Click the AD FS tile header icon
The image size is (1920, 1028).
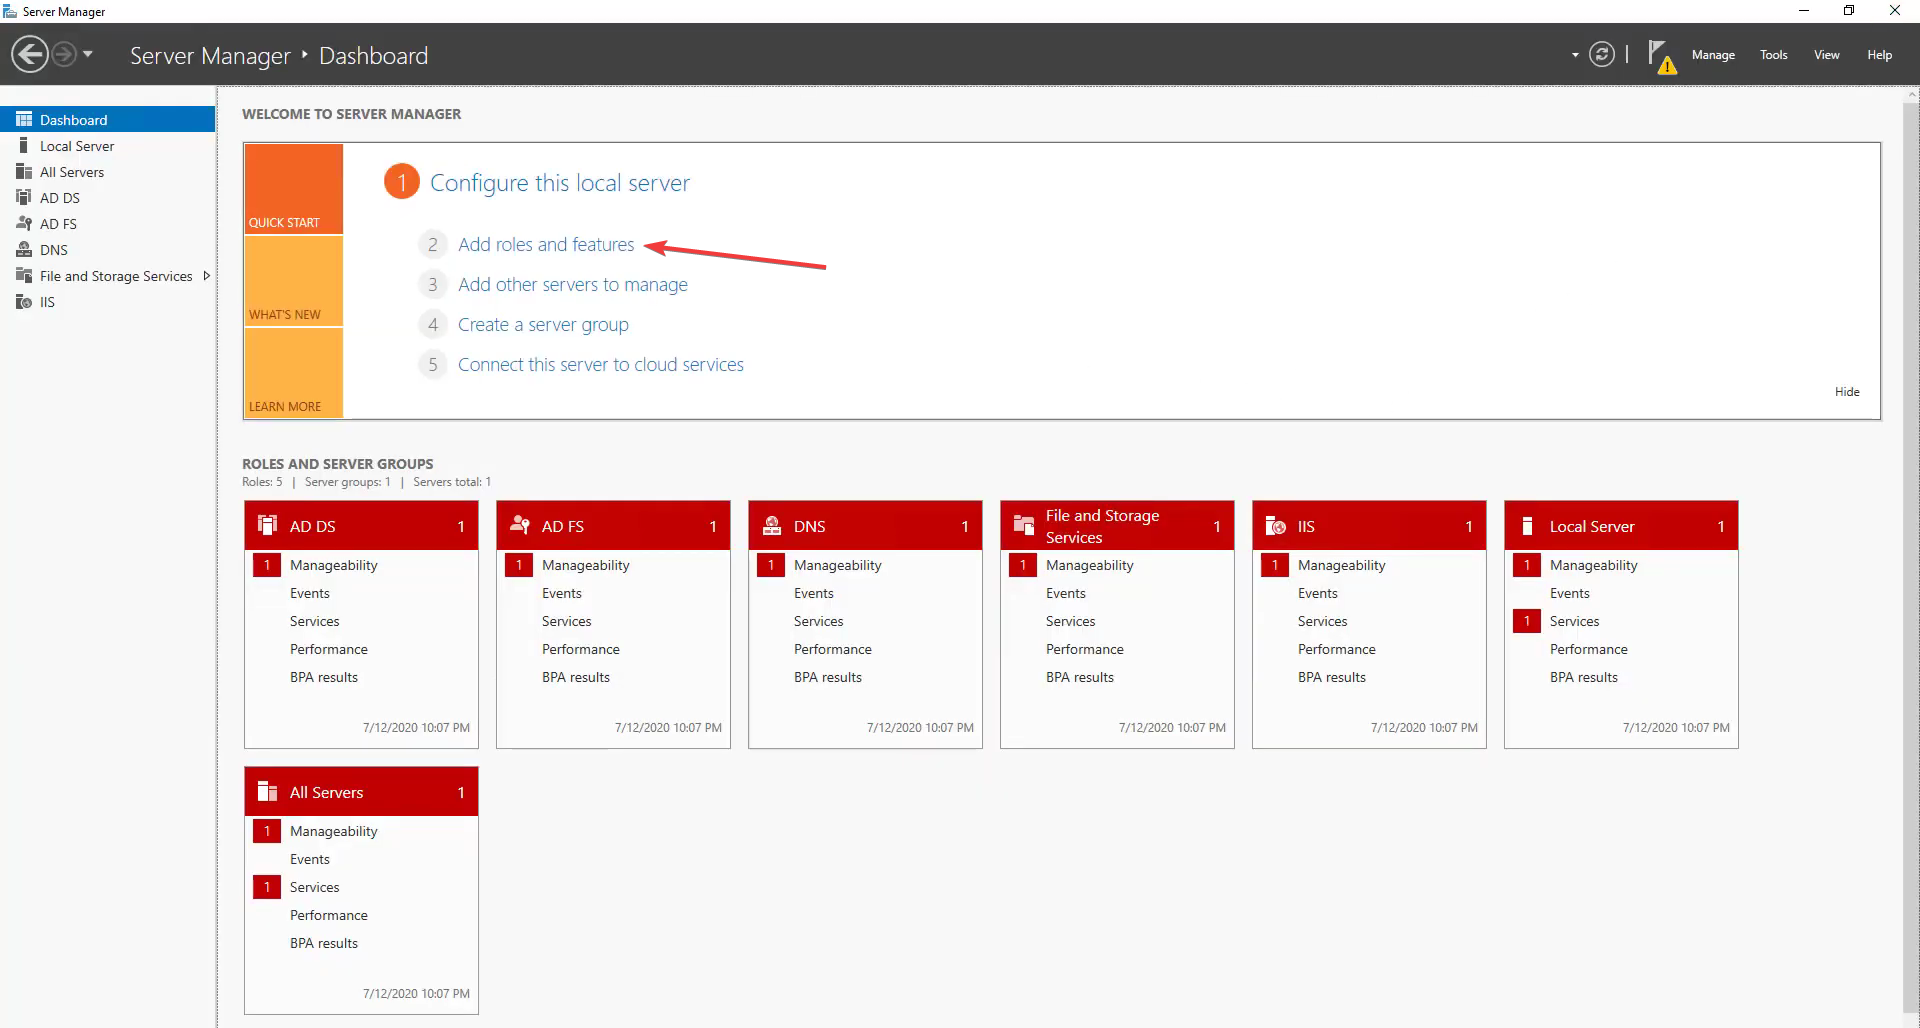[519, 525]
